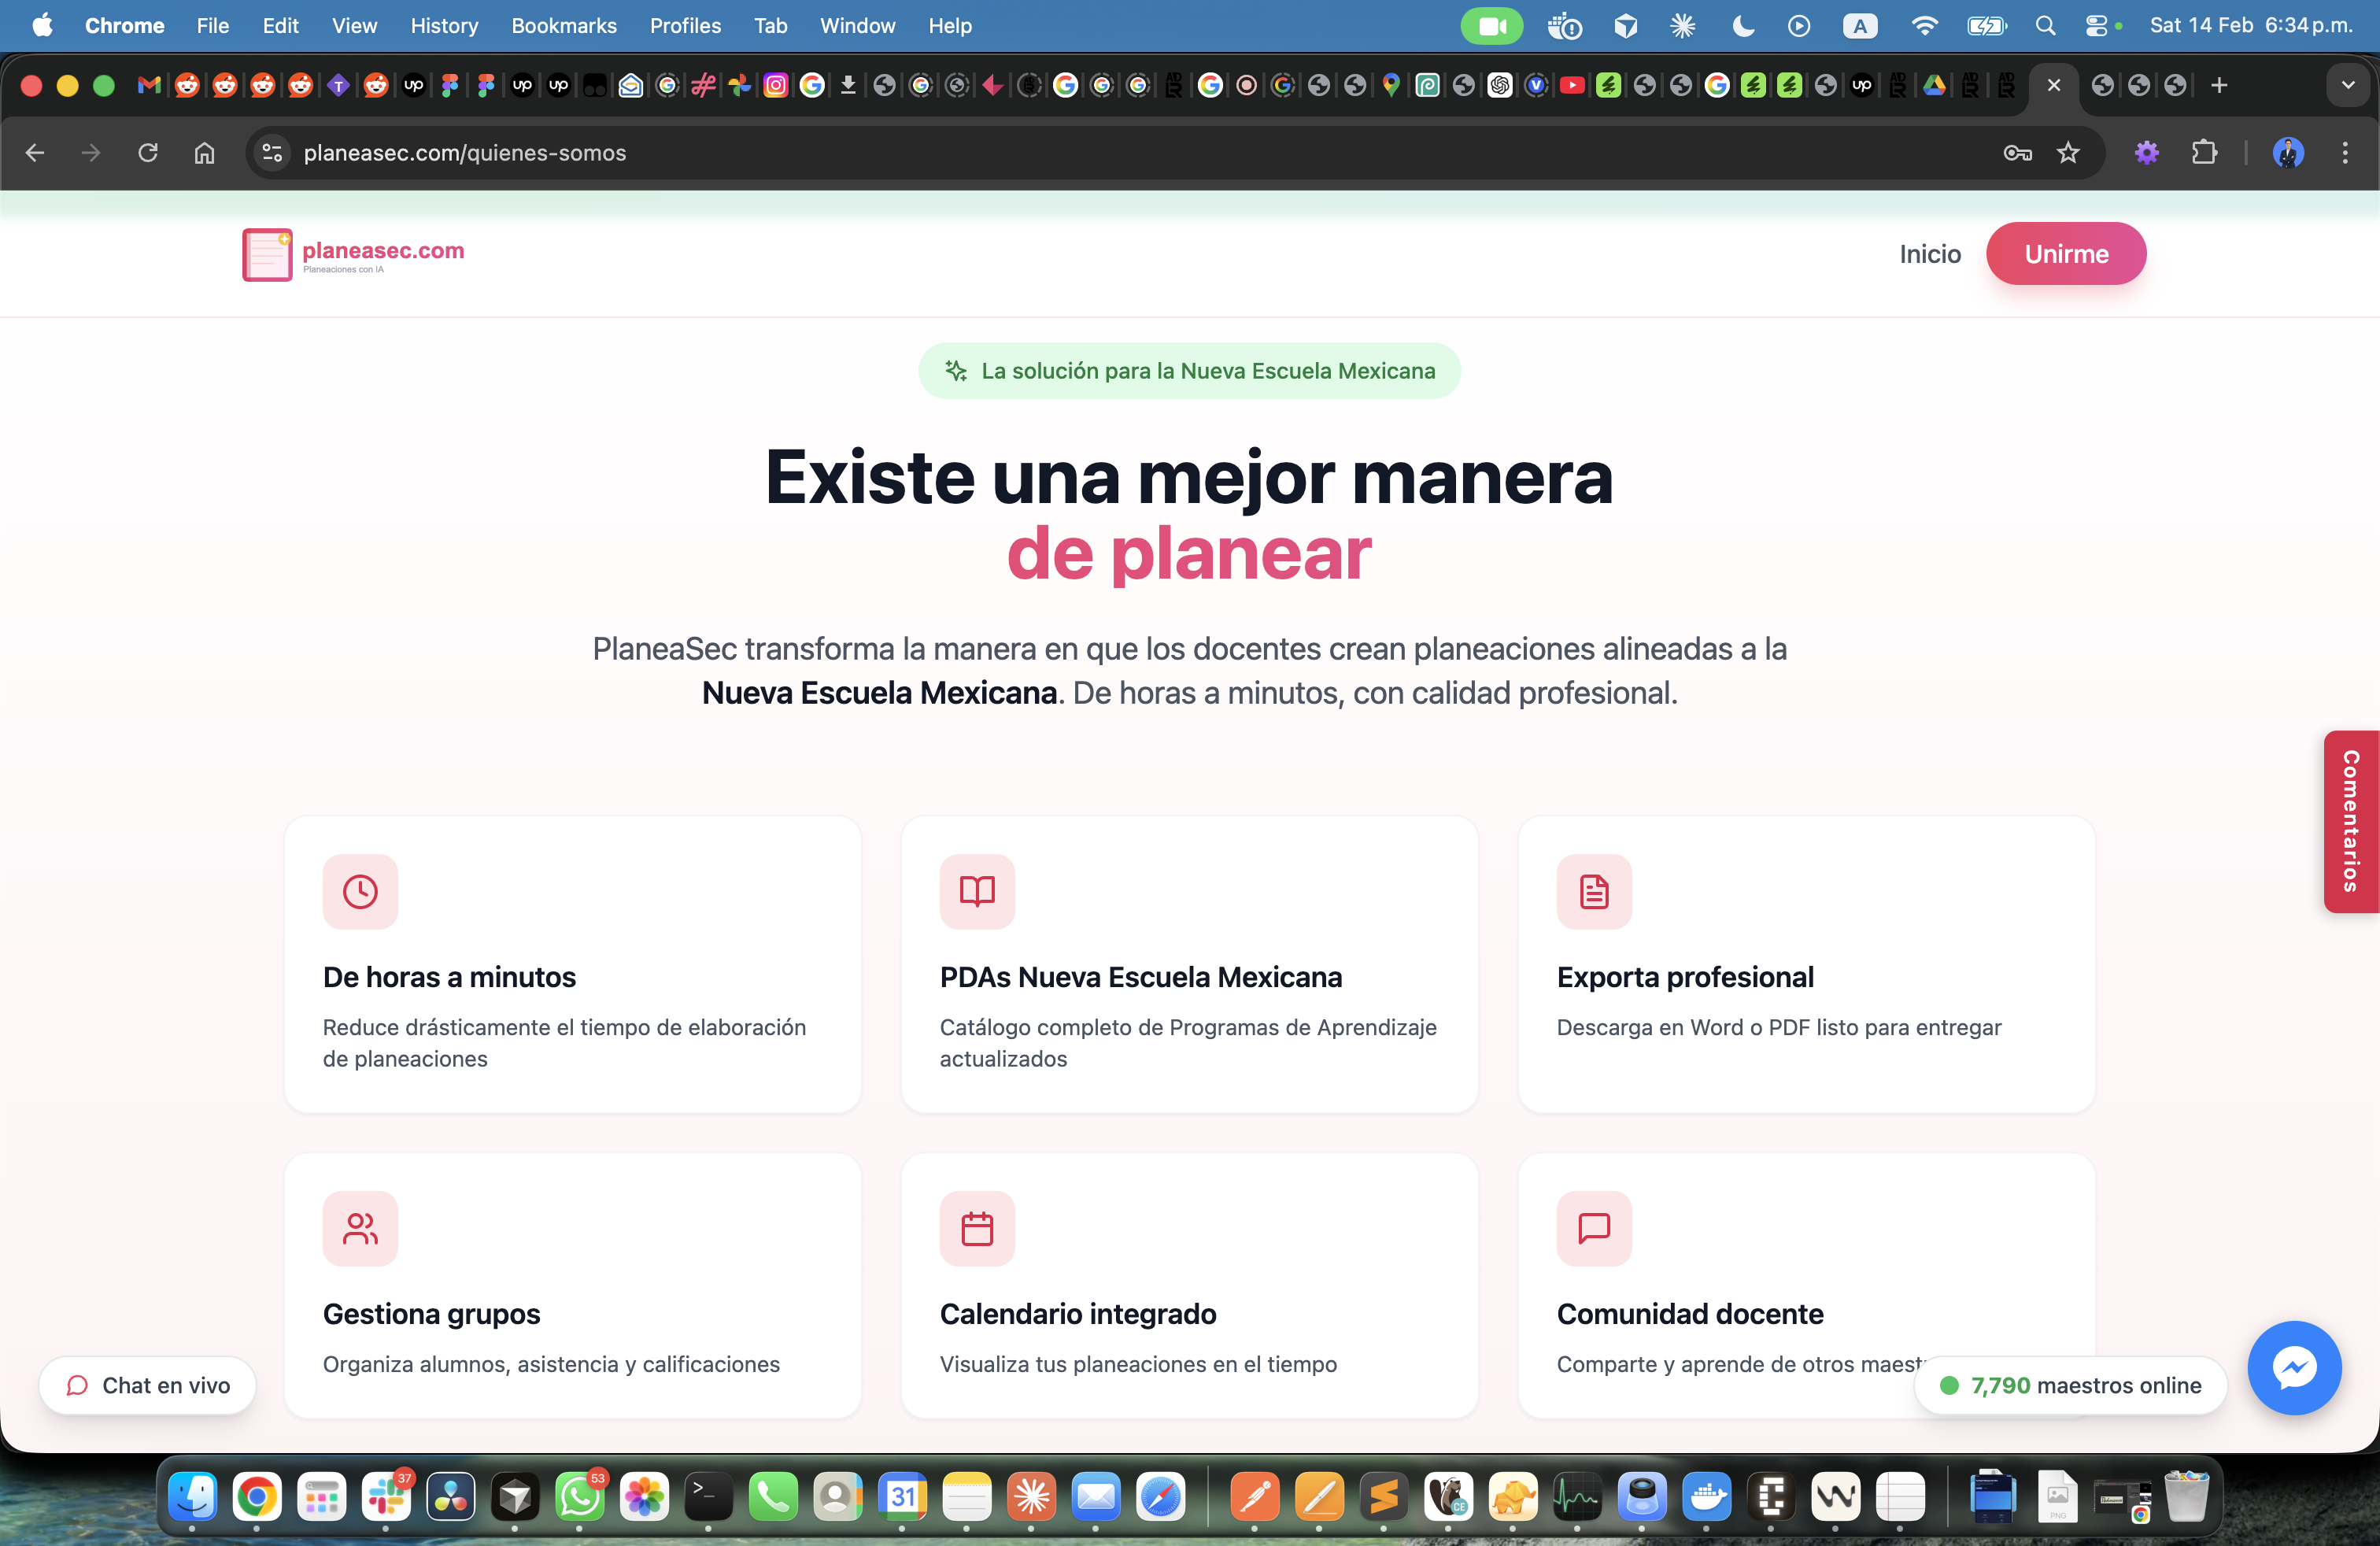The image size is (2380, 1546).
Task: Open the tab search chevron dropdown
Action: click(2348, 85)
